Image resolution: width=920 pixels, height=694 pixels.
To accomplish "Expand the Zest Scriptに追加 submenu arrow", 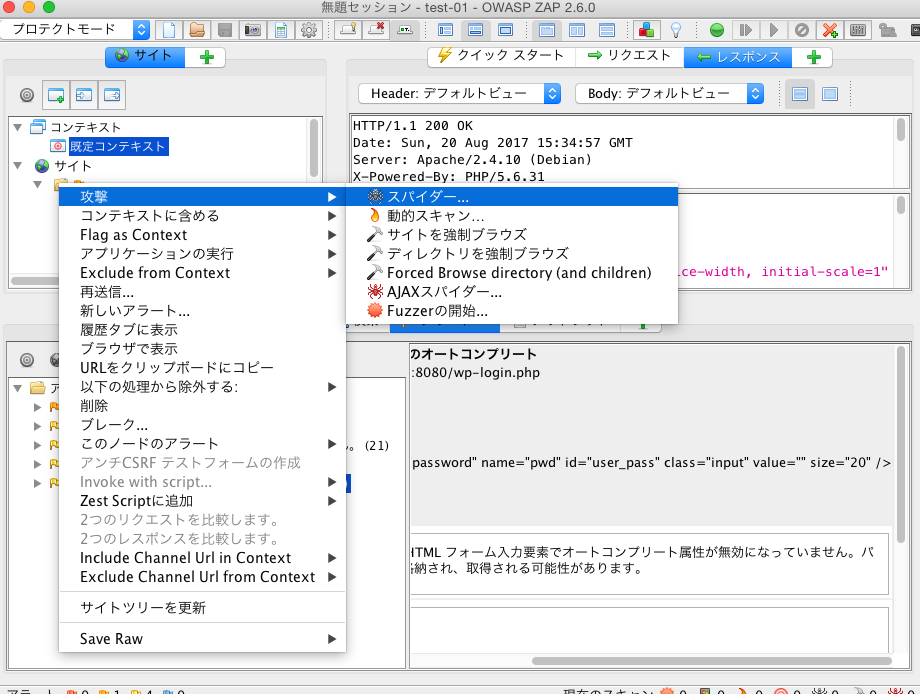I will coord(332,501).
